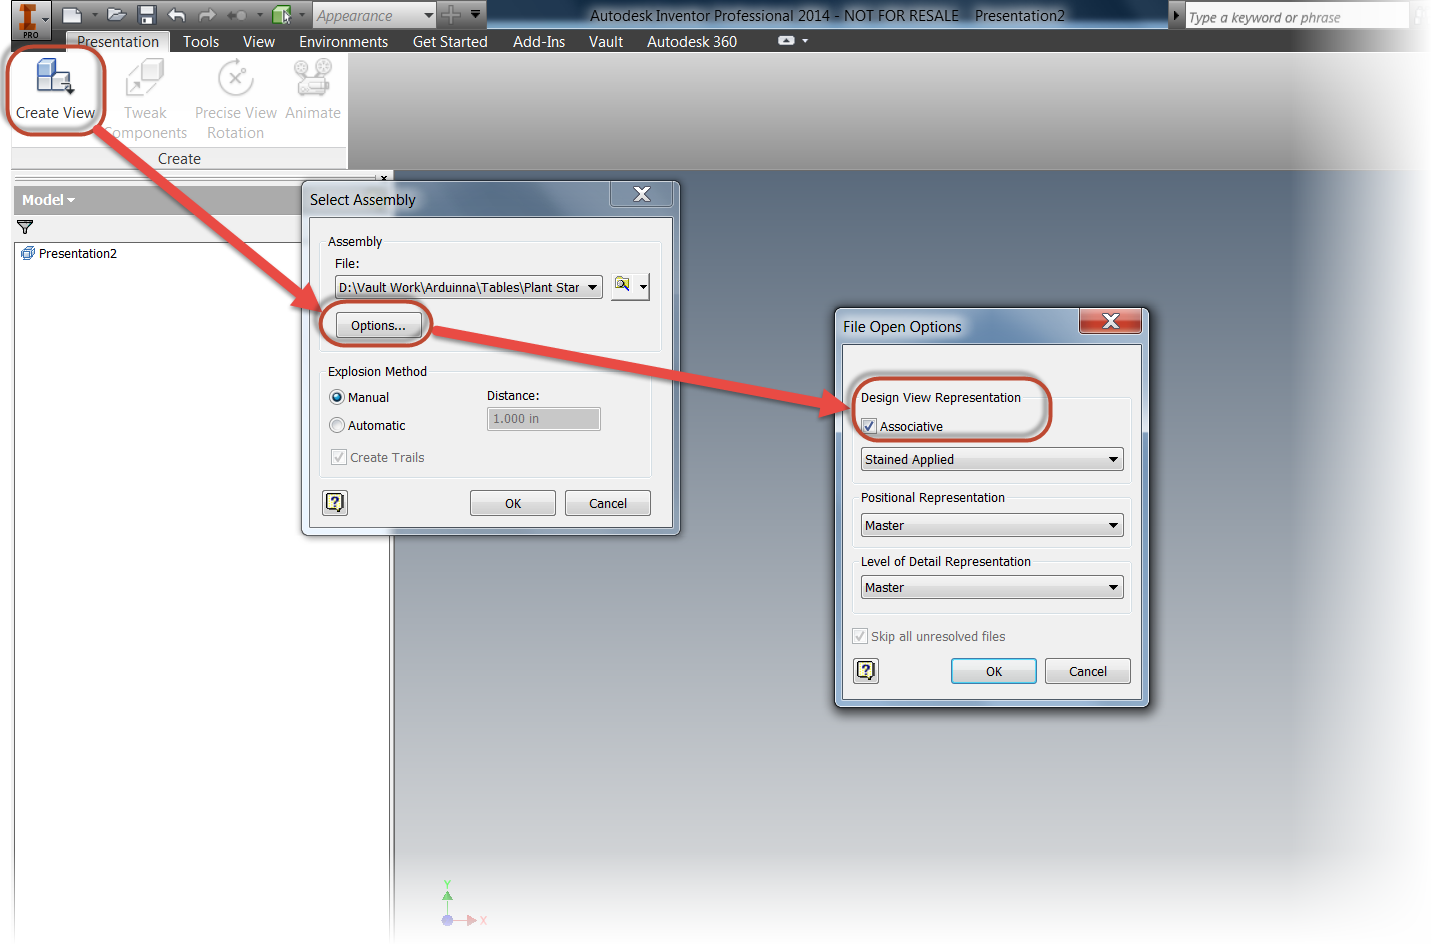
Task: Open the Appearance dropdown in the toolbar
Action: [429, 15]
